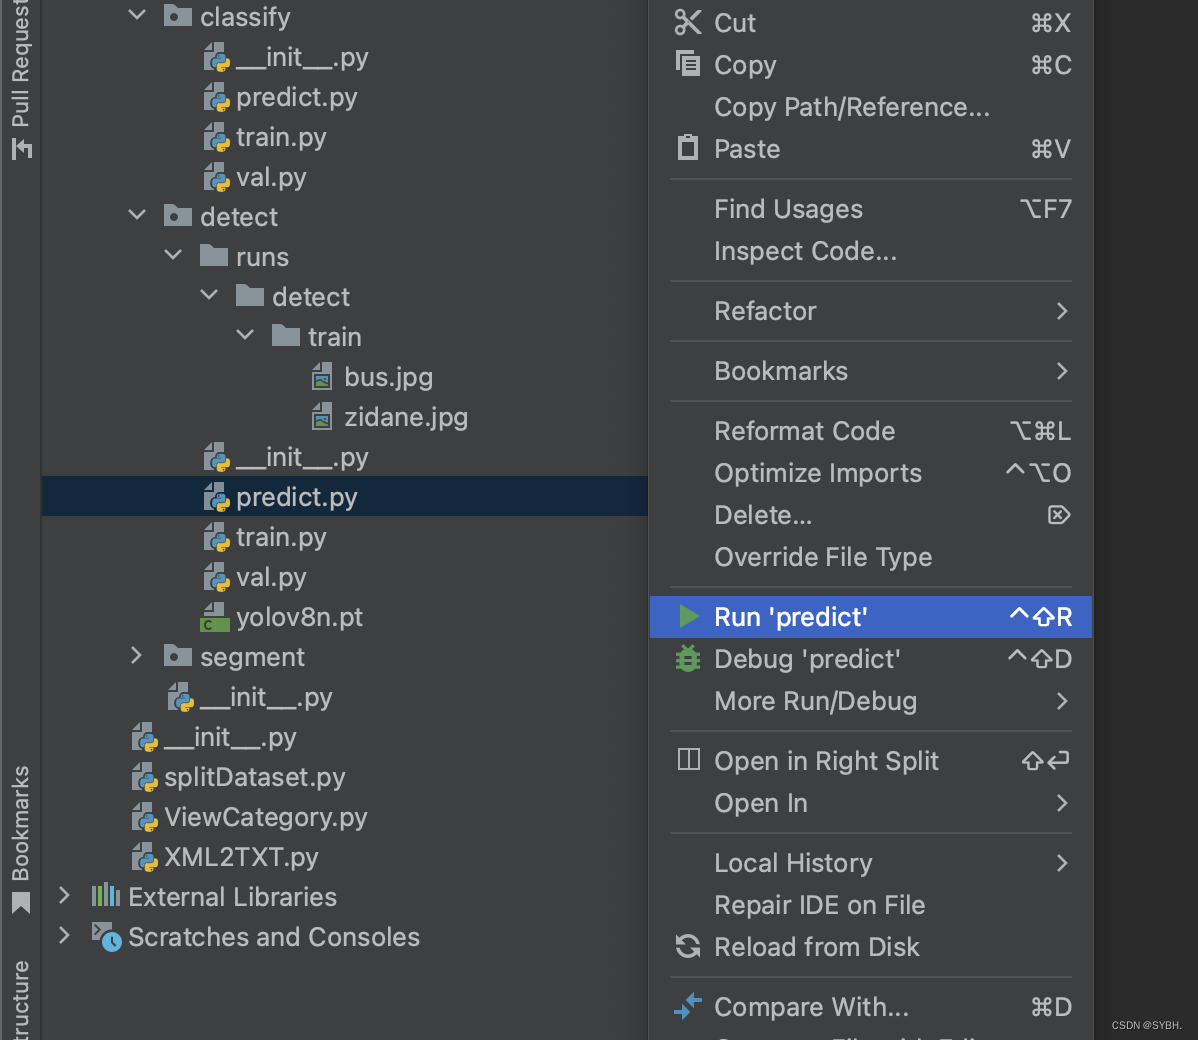The width and height of the screenshot is (1198, 1040).
Task: Select splitDataset.py in the project tree
Action: [254, 777]
